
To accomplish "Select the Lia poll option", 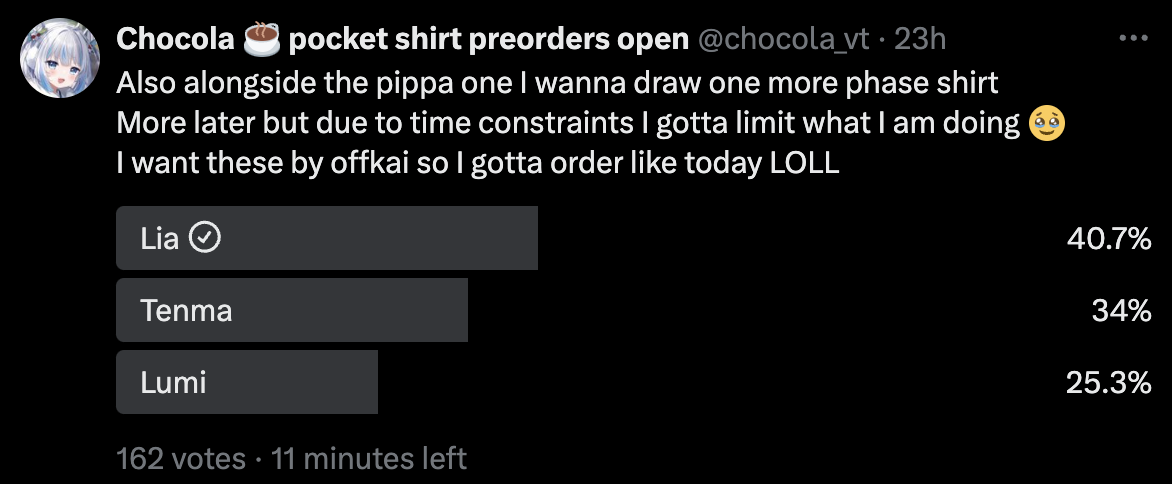I will coord(326,238).
